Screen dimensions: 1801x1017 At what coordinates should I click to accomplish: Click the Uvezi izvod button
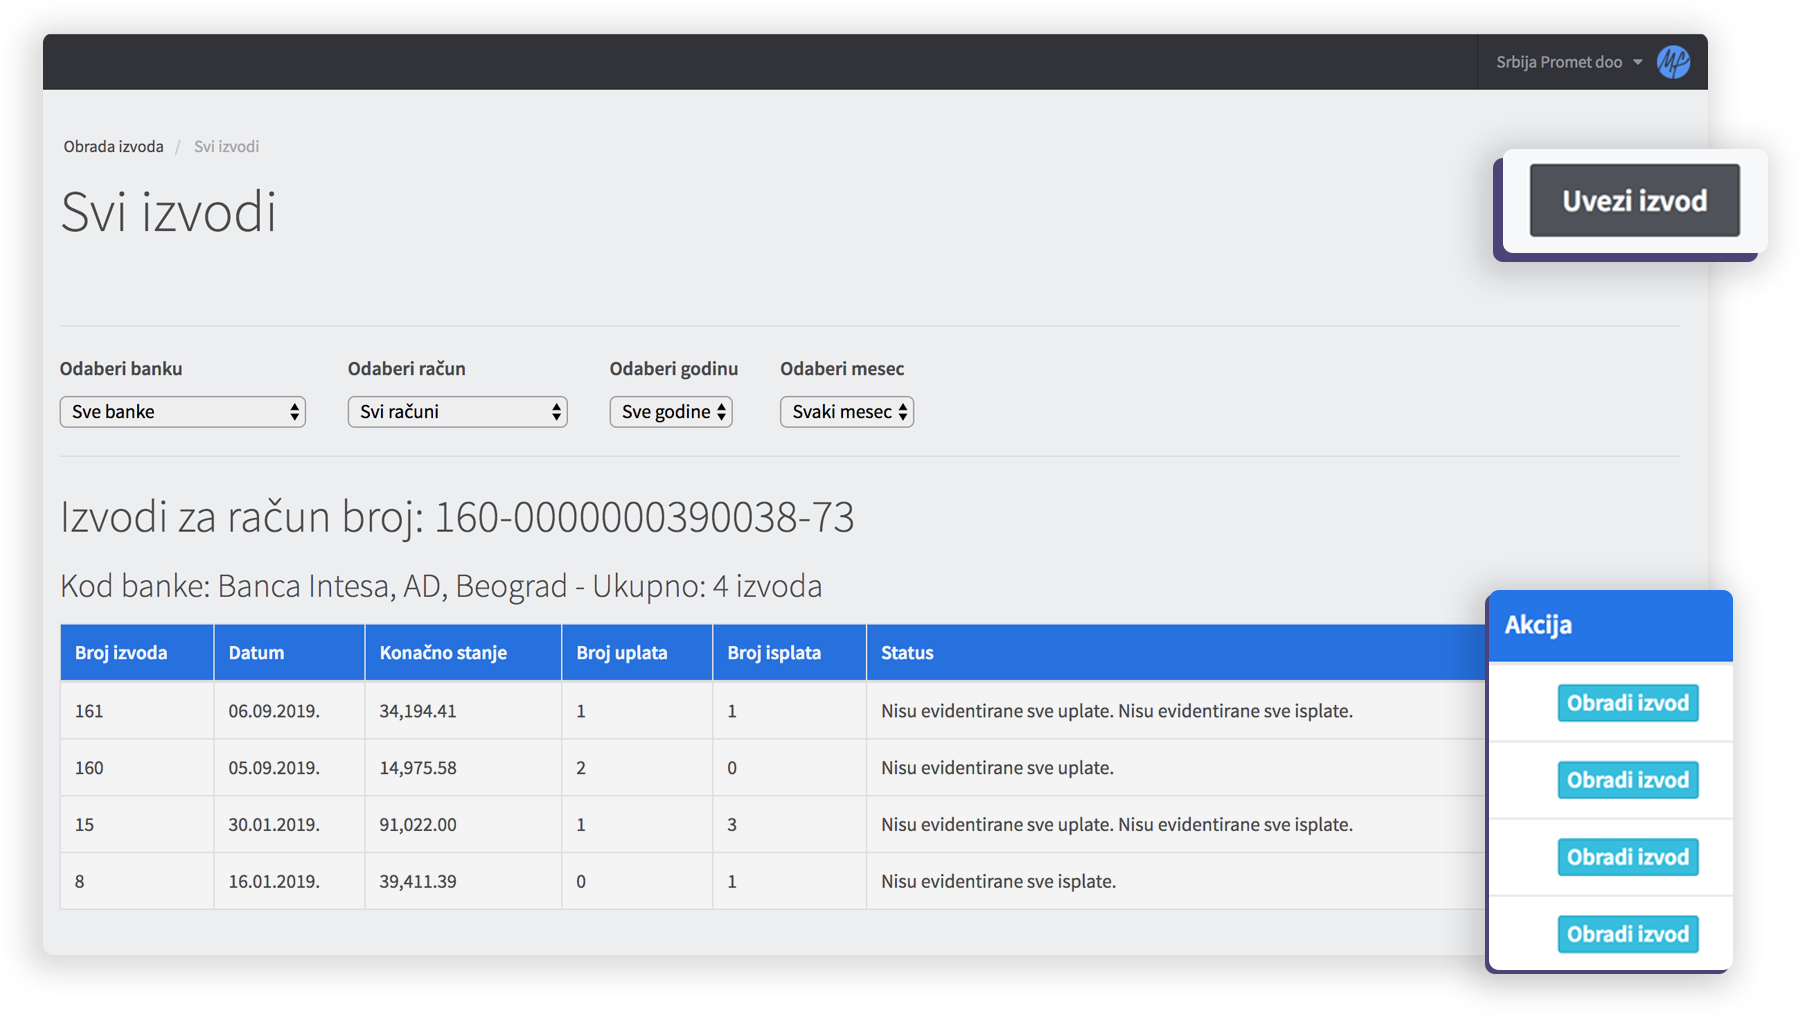[x=1634, y=201]
